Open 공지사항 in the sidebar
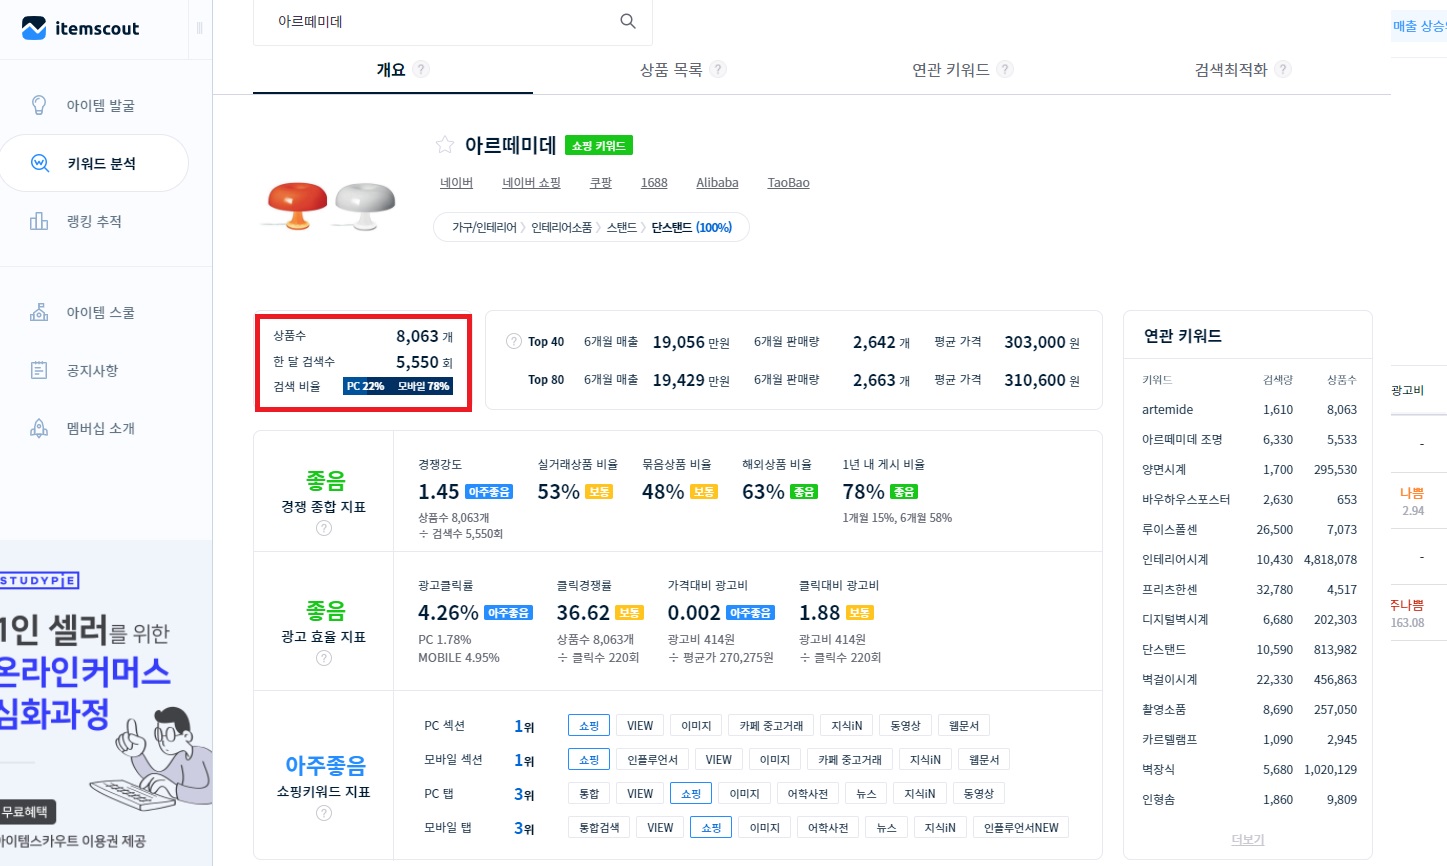The height and width of the screenshot is (866, 1447). (x=94, y=370)
